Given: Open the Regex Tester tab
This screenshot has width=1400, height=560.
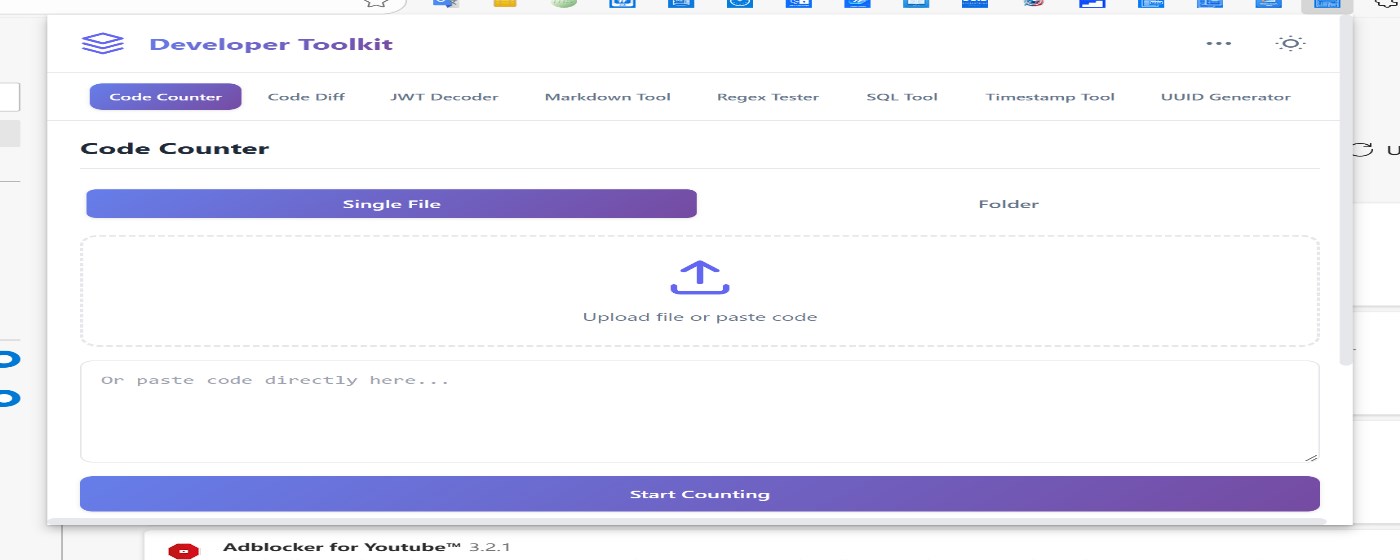Looking at the screenshot, I should pyautogui.click(x=768, y=97).
